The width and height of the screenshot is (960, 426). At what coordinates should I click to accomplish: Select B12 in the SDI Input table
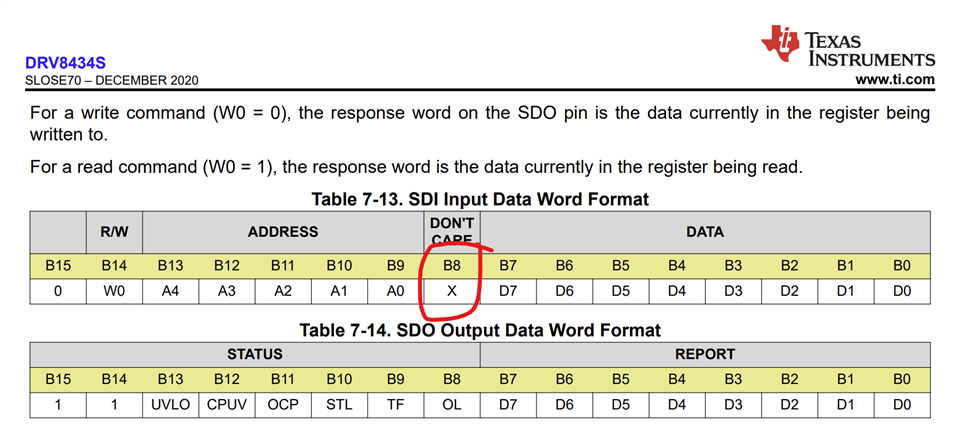coord(227,266)
